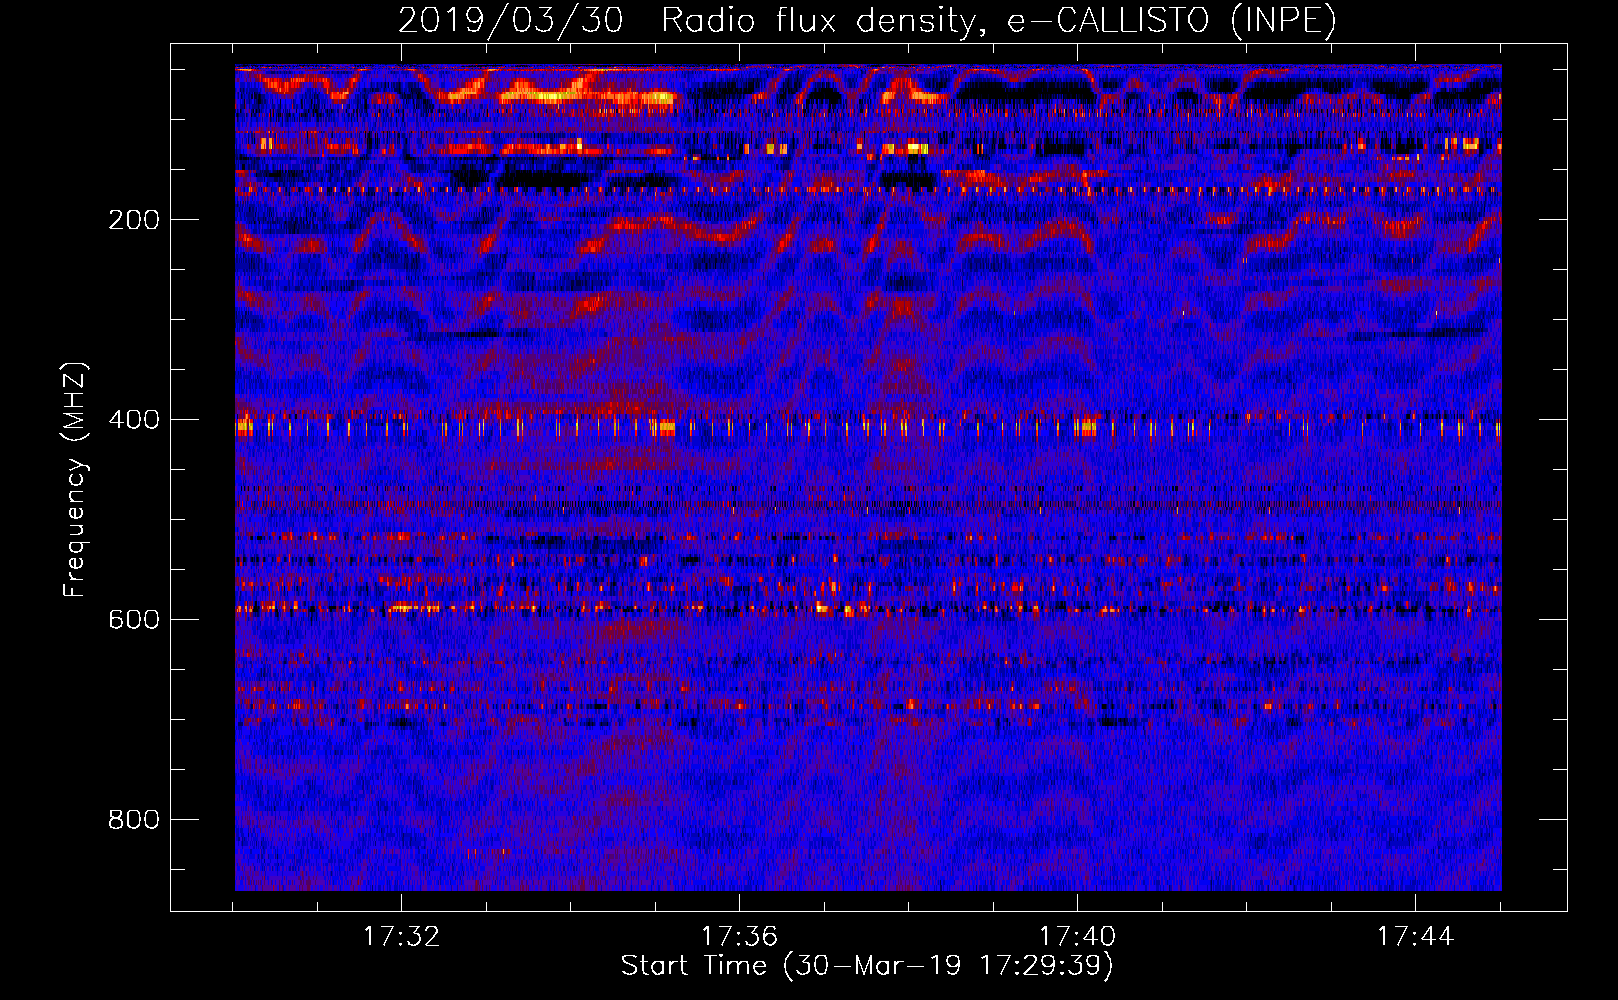Click the 17:40 time tick label
This screenshot has width=1618, height=1000.
[1077, 937]
